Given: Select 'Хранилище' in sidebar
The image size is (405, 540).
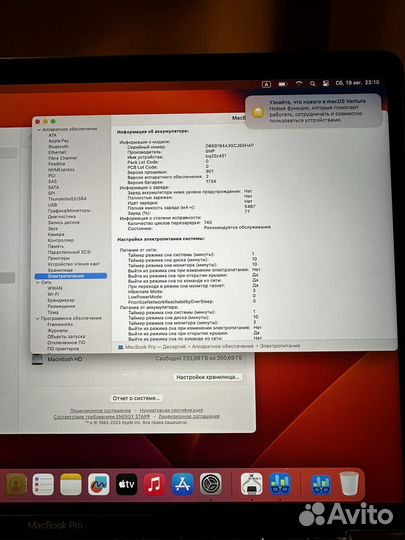Looking at the screenshot, I should click(x=60, y=270).
